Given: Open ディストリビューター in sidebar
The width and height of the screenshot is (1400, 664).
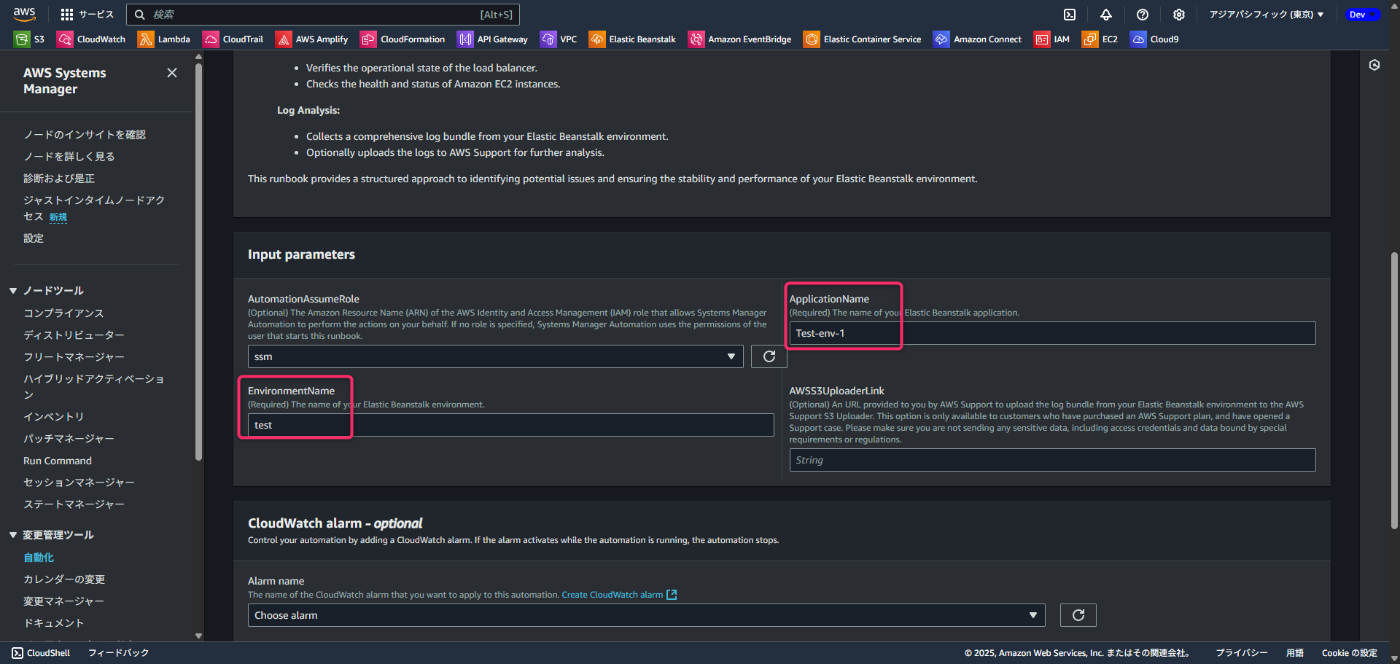Looking at the screenshot, I should tap(74, 335).
